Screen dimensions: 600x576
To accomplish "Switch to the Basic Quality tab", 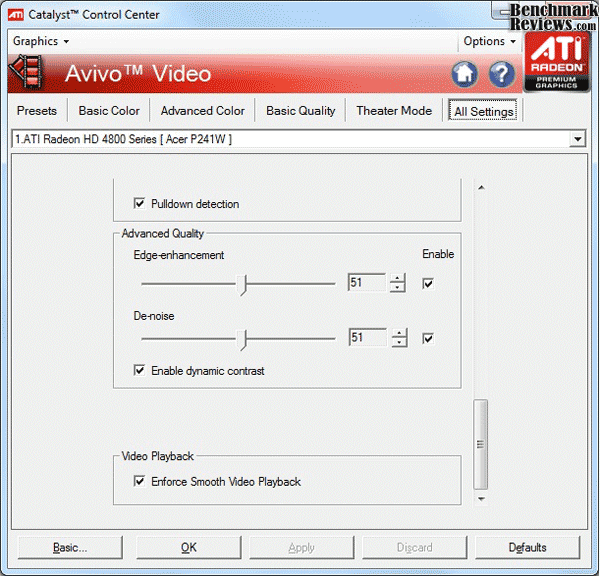I will click(x=300, y=111).
